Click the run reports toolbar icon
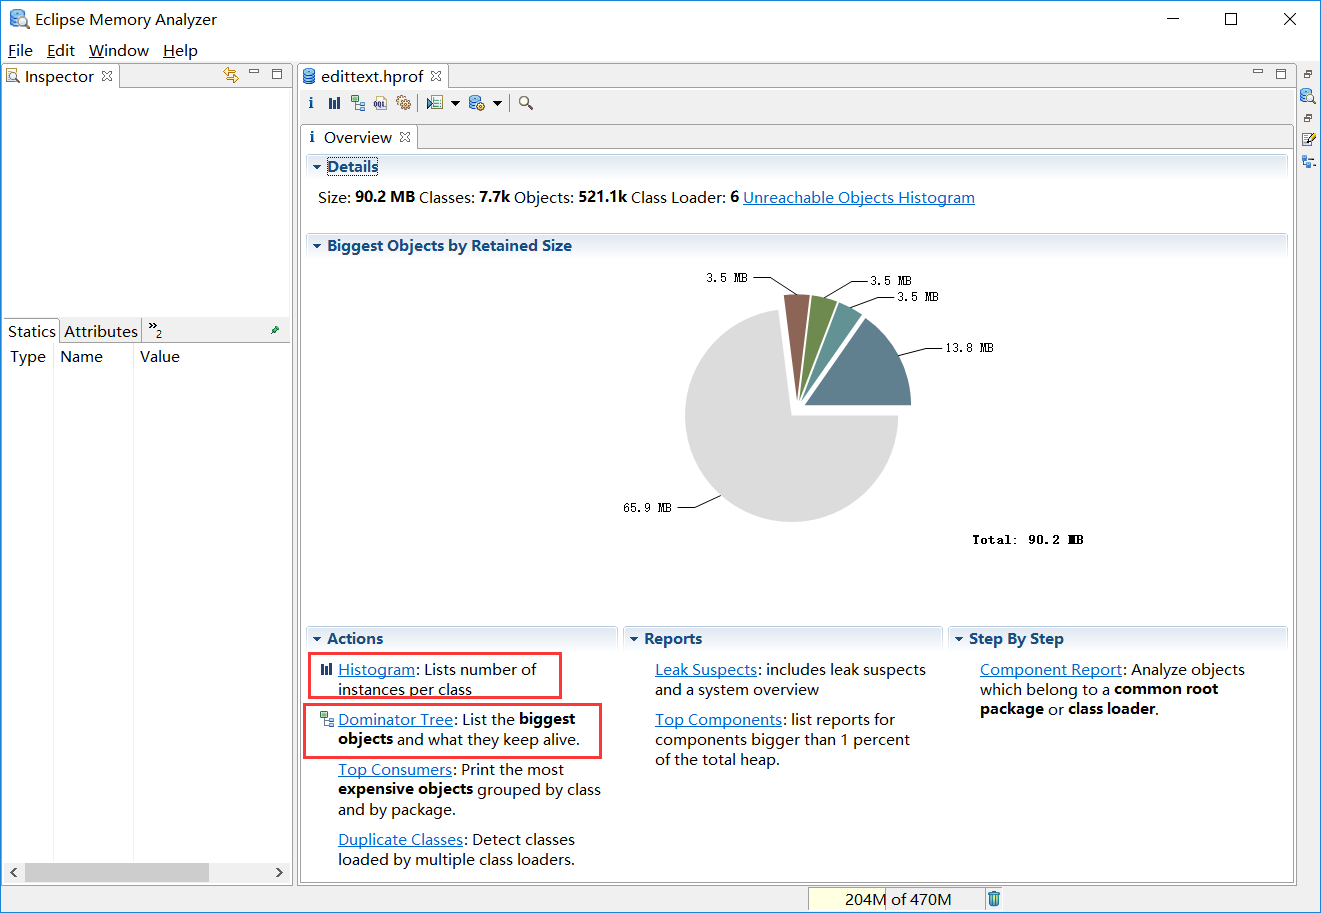Viewport: 1321px width, 913px height. 435,103
